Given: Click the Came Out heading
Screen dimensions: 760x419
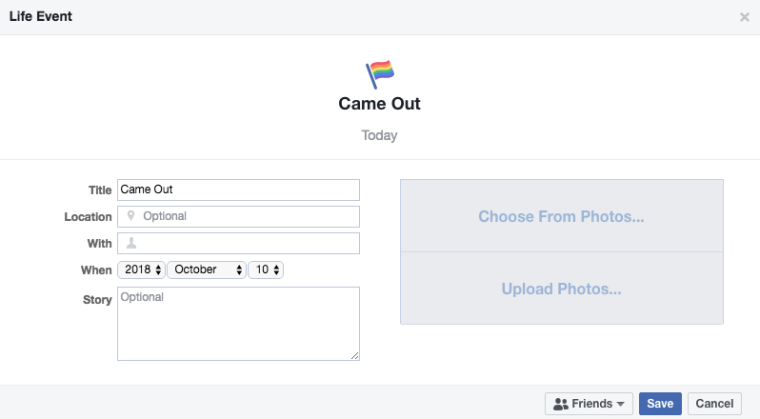Looking at the screenshot, I should click(380, 103).
